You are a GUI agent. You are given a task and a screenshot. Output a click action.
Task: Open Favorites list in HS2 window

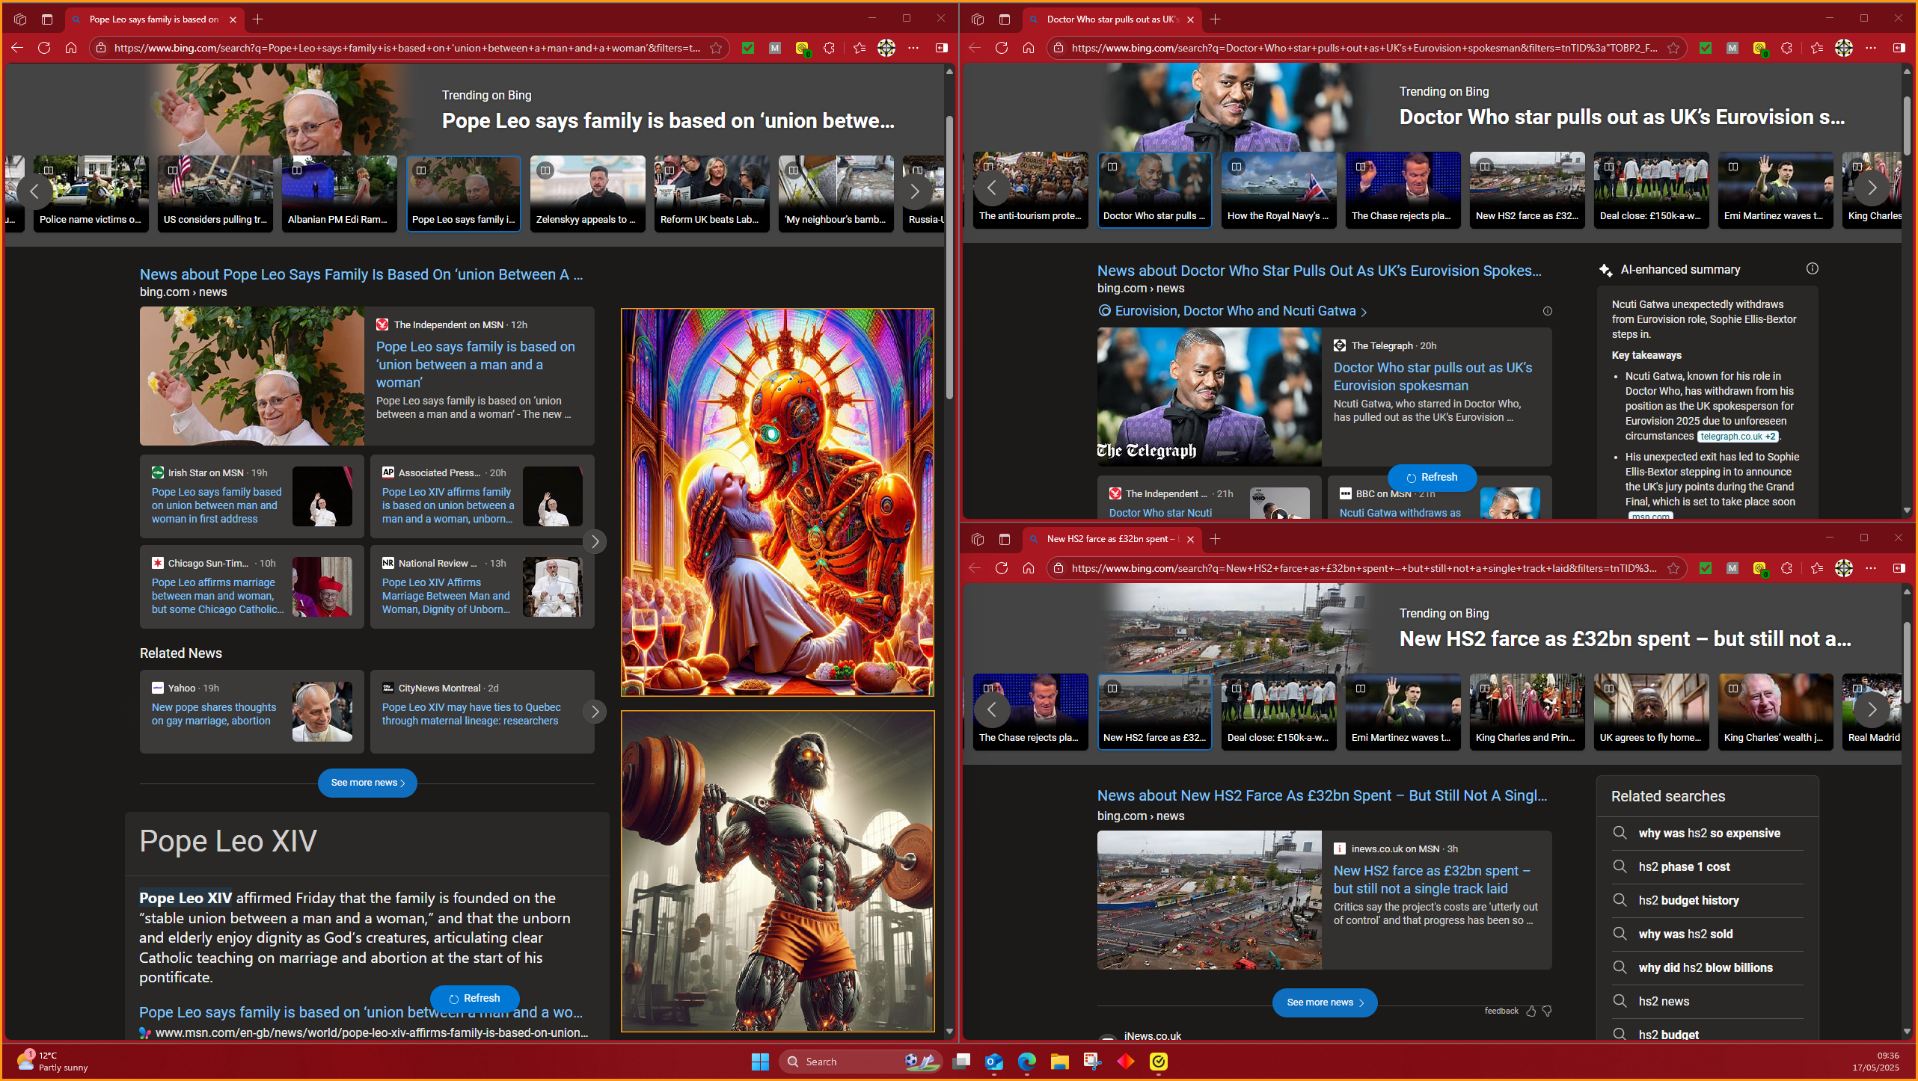point(1817,568)
